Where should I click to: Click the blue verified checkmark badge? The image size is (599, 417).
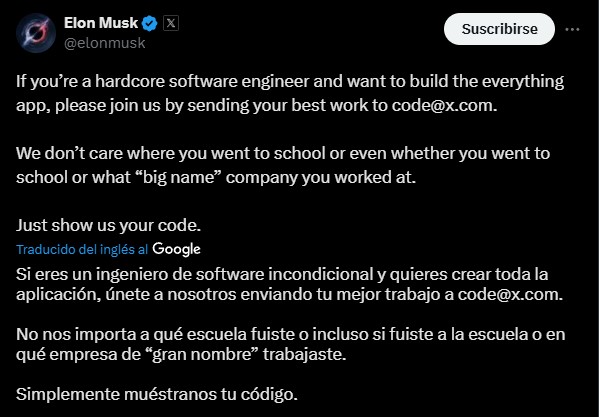(149, 24)
